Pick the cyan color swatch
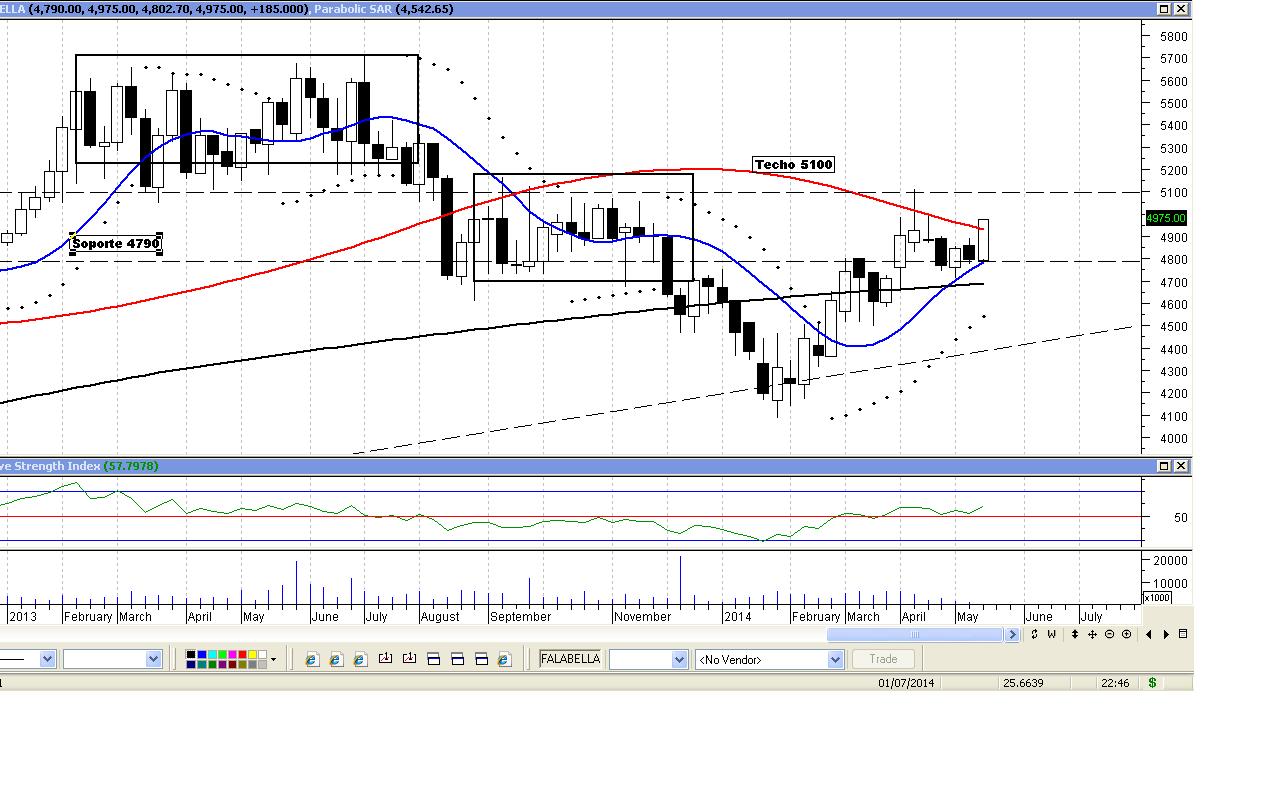 (211, 655)
